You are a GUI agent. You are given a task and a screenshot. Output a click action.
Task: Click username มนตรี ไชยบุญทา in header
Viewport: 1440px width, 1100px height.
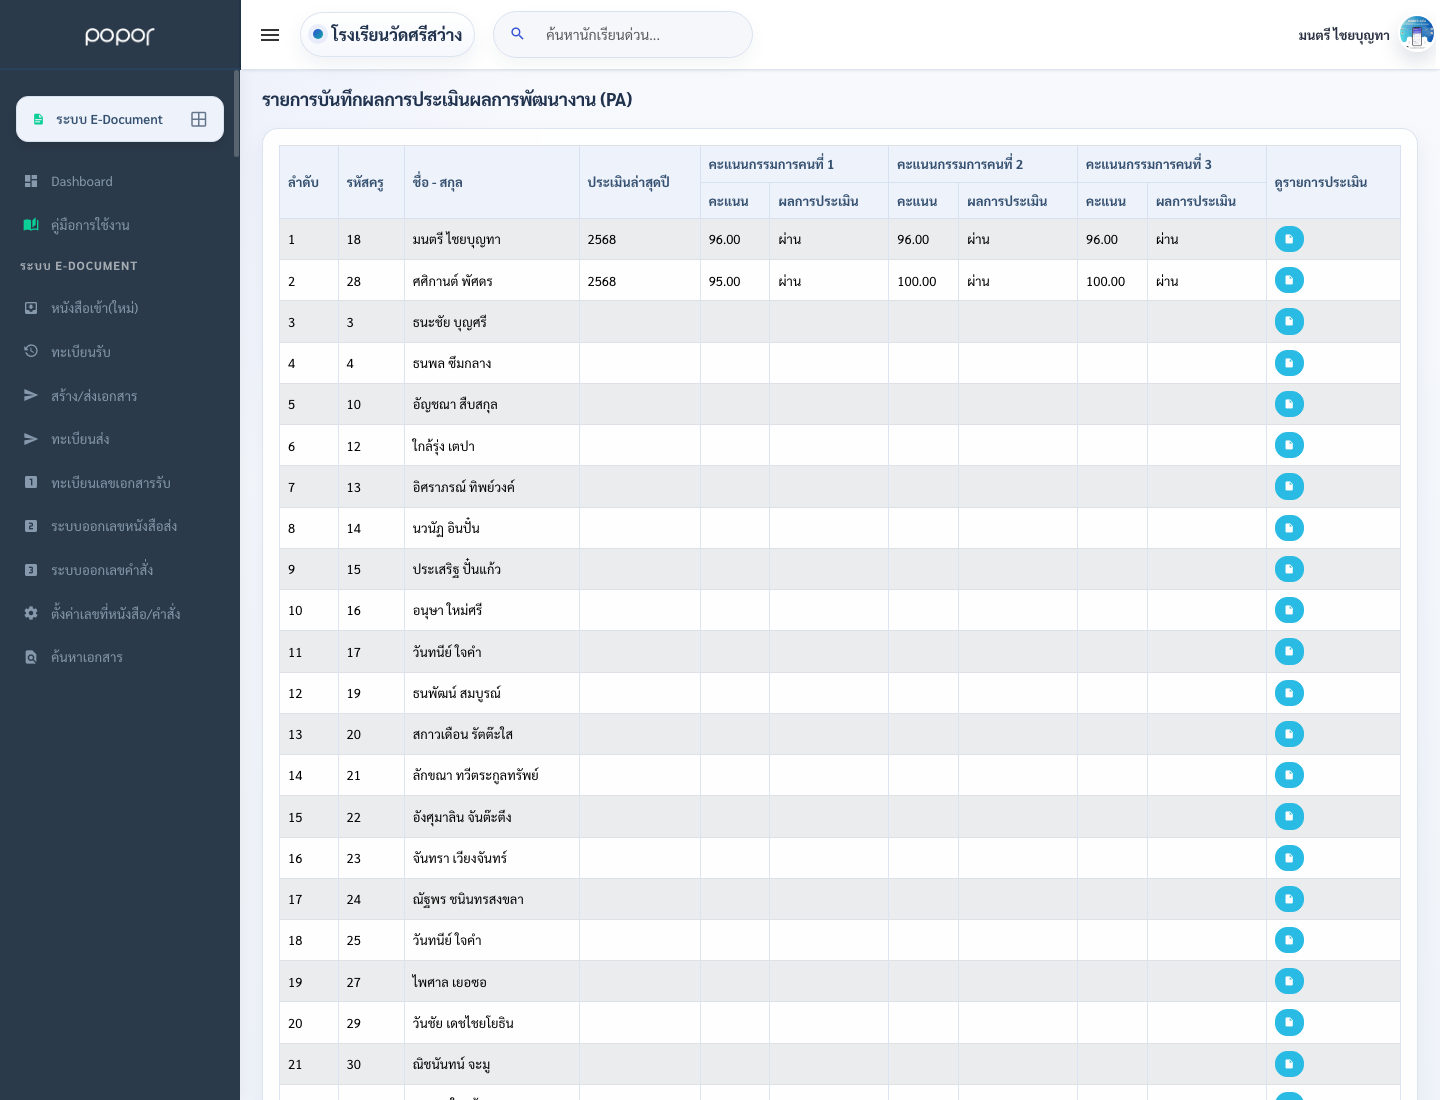[x=1344, y=35]
